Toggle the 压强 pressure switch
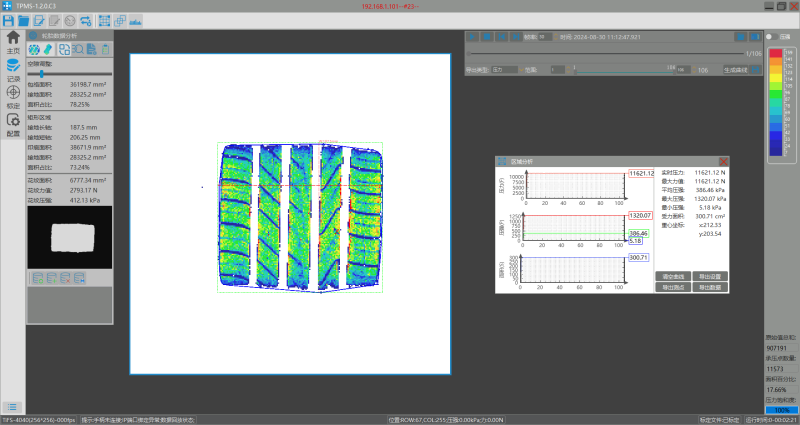Image resolution: width=800 pixels, height=425 pixels. 771,37
